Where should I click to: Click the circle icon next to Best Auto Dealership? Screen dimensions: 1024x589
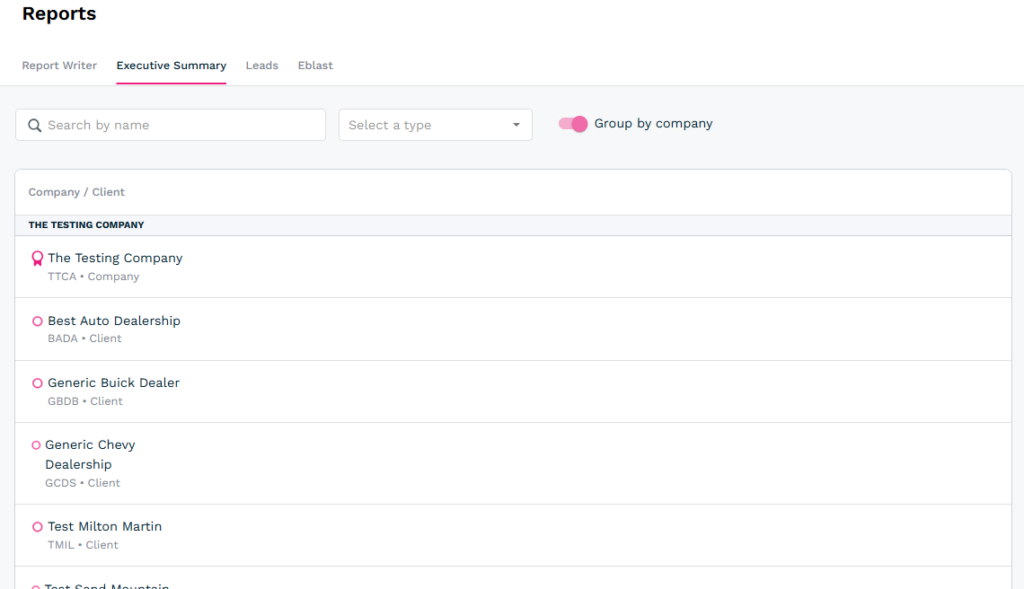tap(38, 321)
